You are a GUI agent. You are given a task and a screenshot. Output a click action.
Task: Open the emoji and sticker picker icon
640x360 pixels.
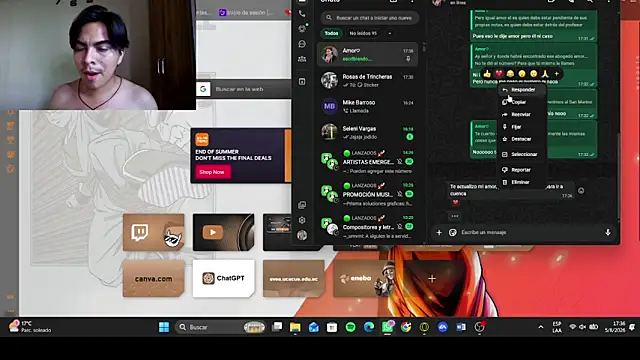point(453,232)
